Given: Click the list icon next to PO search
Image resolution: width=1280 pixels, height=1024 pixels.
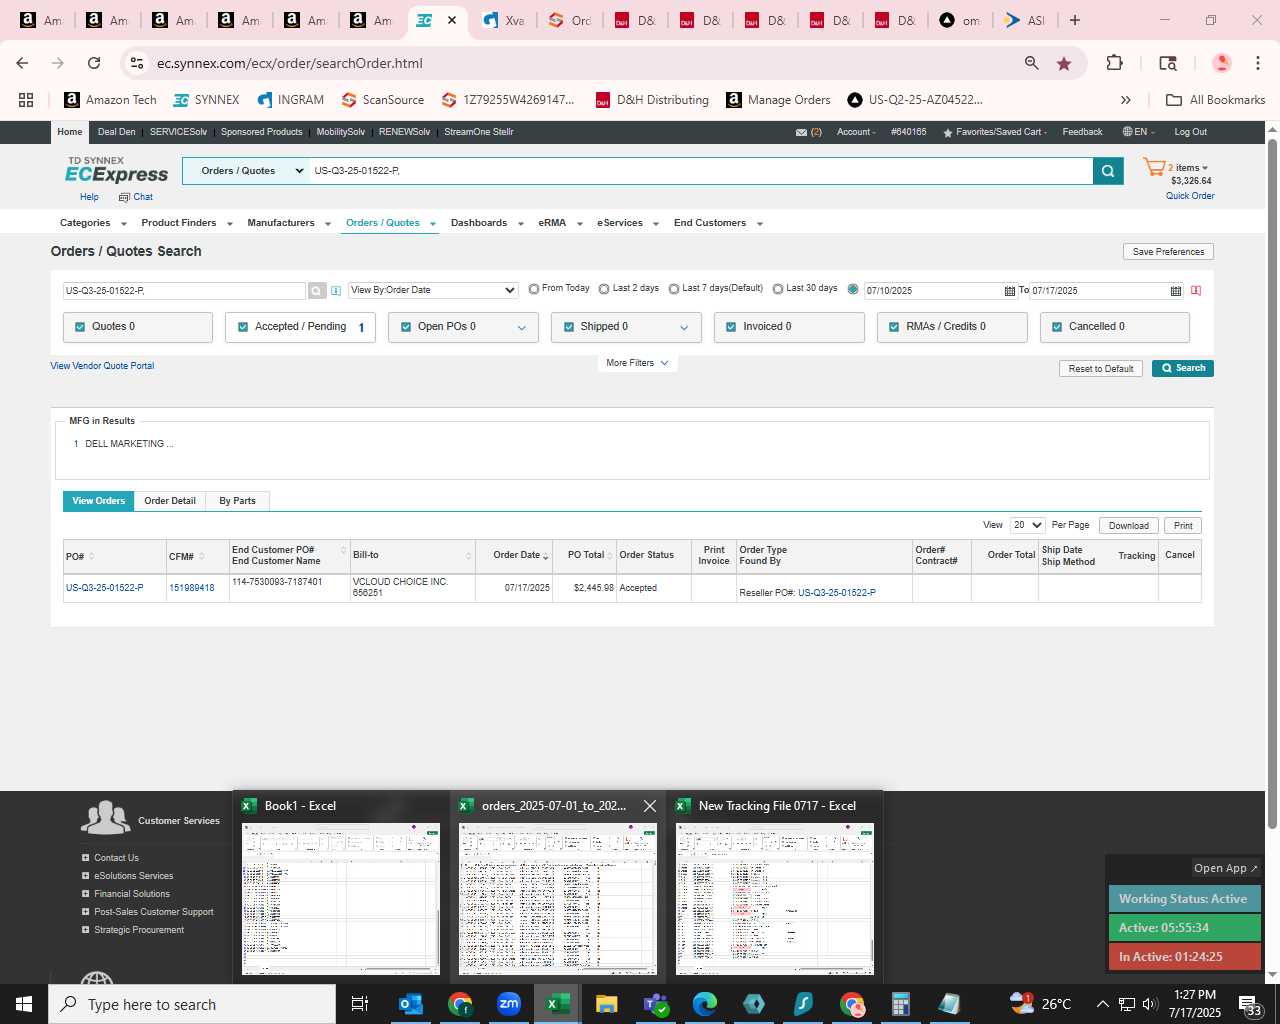Looking at the screenshot, I should [x=336, y=291].
